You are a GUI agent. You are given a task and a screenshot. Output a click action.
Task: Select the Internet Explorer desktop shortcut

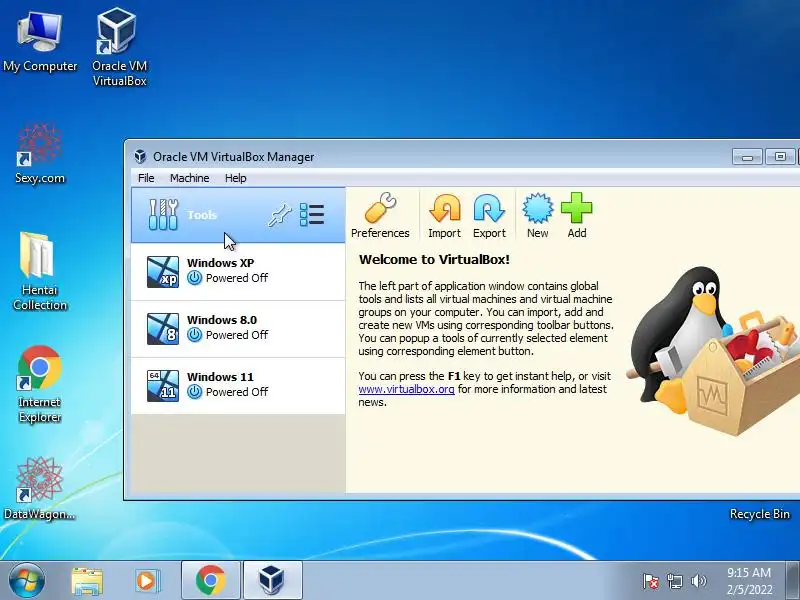click(x=39, y=385)
